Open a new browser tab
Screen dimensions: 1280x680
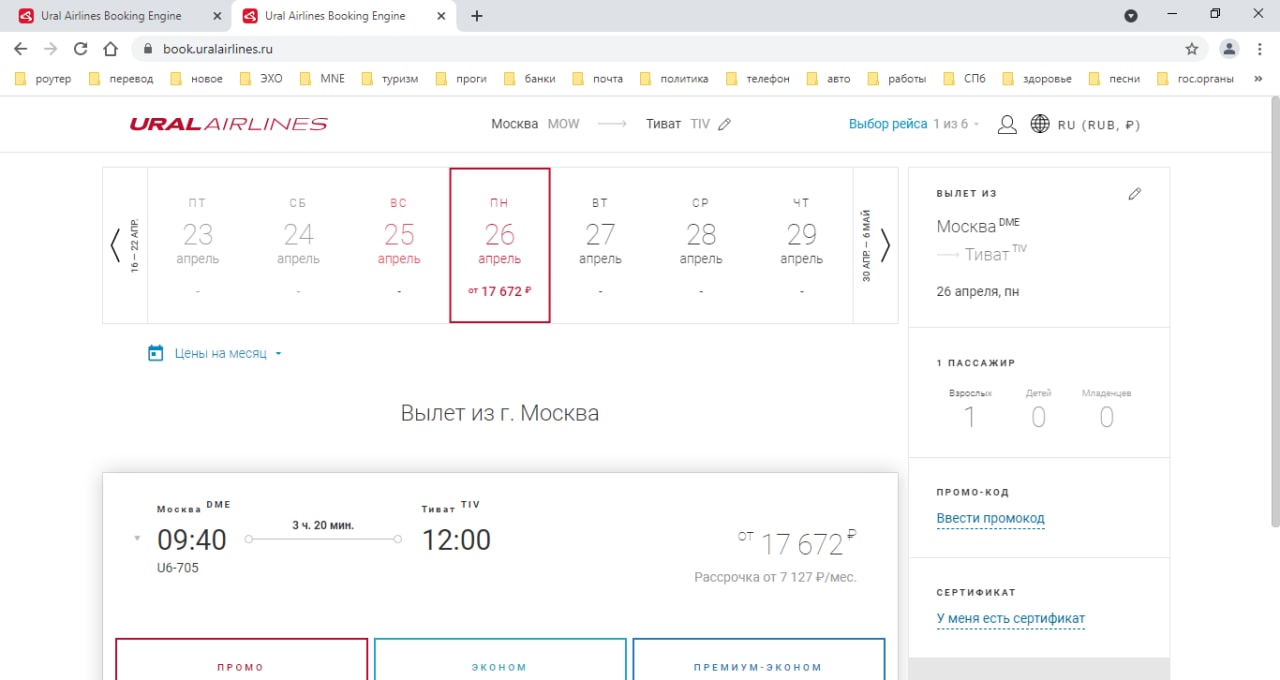point(477,16)
